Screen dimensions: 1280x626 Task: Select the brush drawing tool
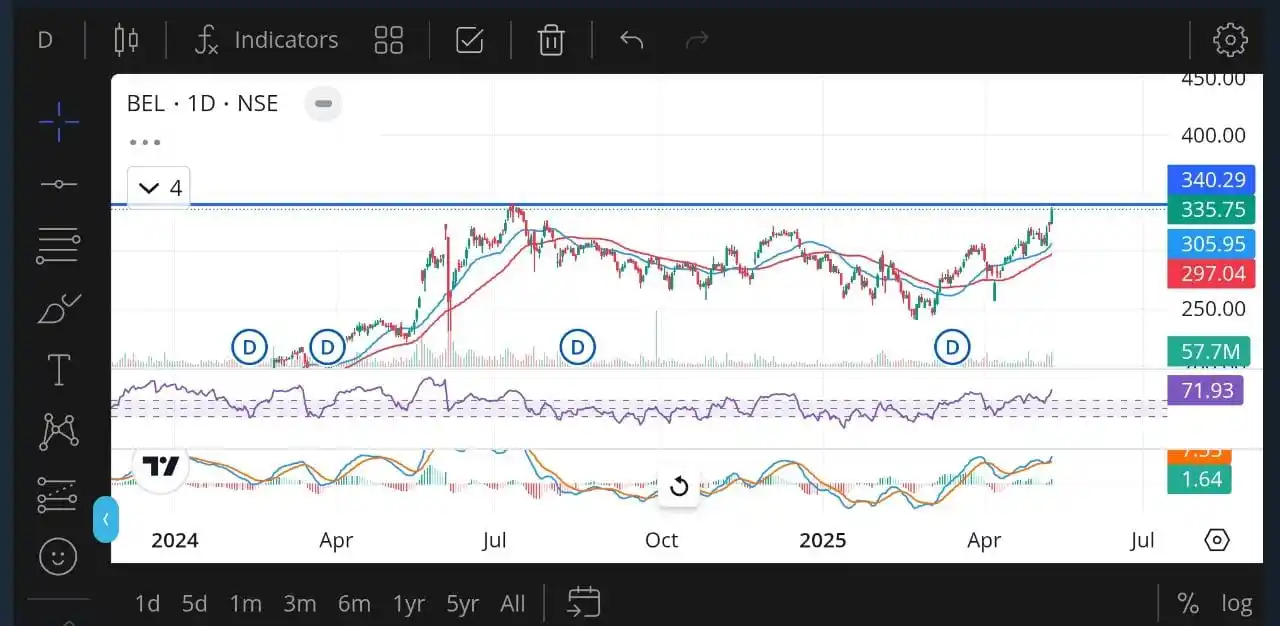[59, 309]
